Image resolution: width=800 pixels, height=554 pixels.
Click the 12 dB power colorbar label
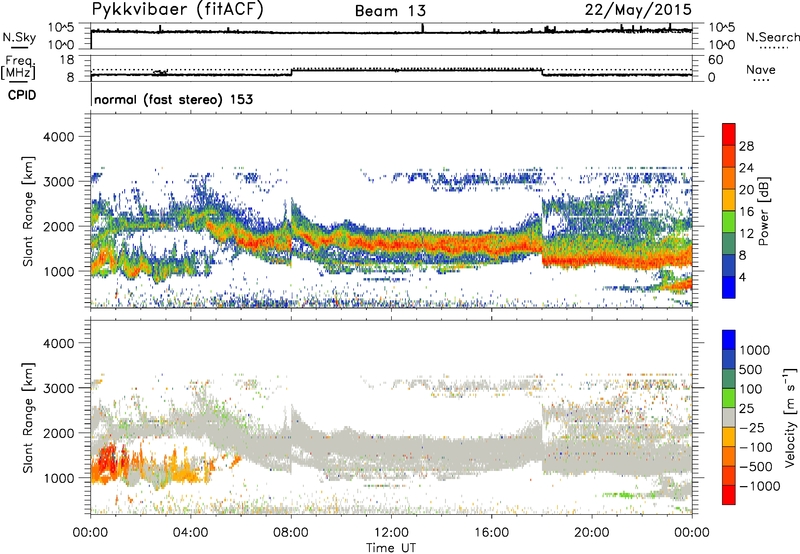[x=746, y=234]
